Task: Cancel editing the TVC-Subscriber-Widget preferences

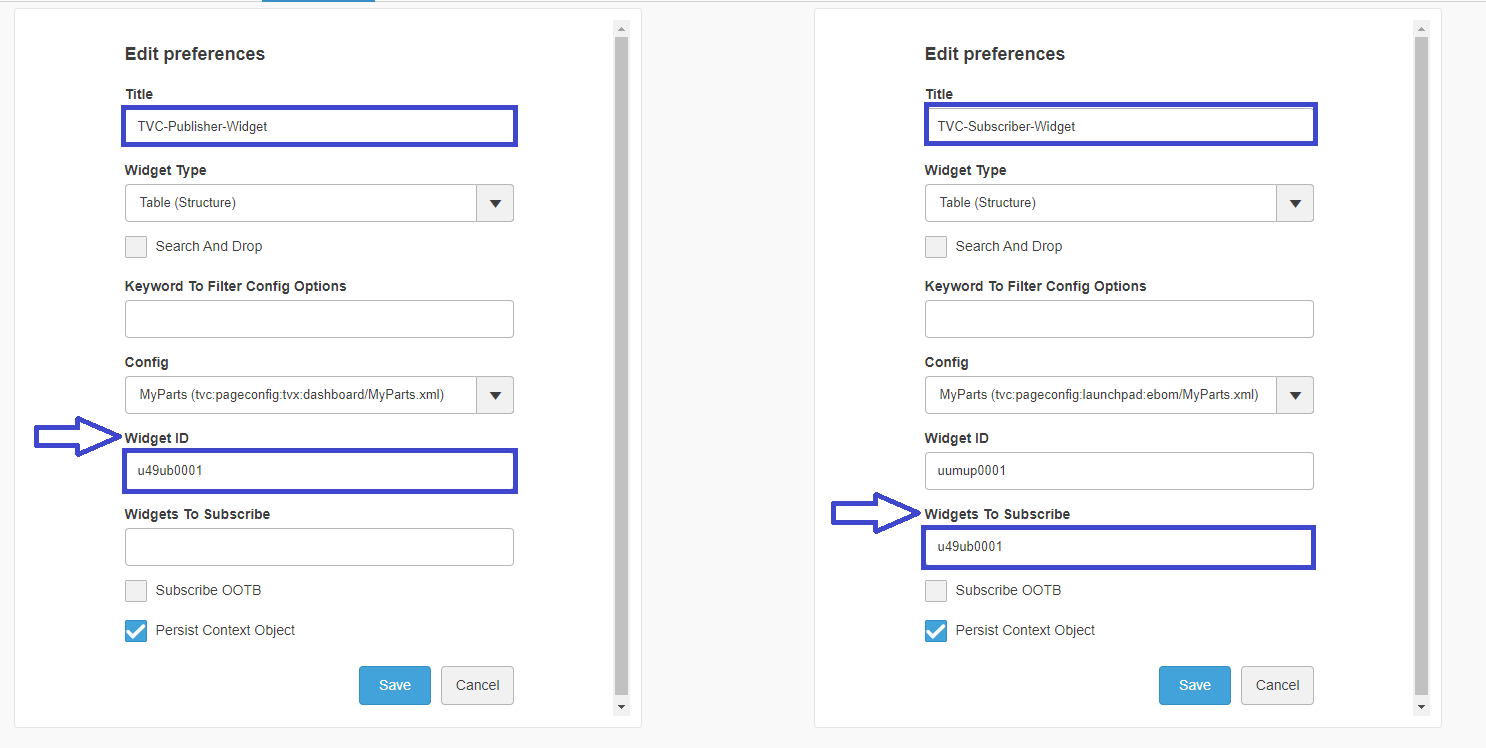Action: 1277,685
